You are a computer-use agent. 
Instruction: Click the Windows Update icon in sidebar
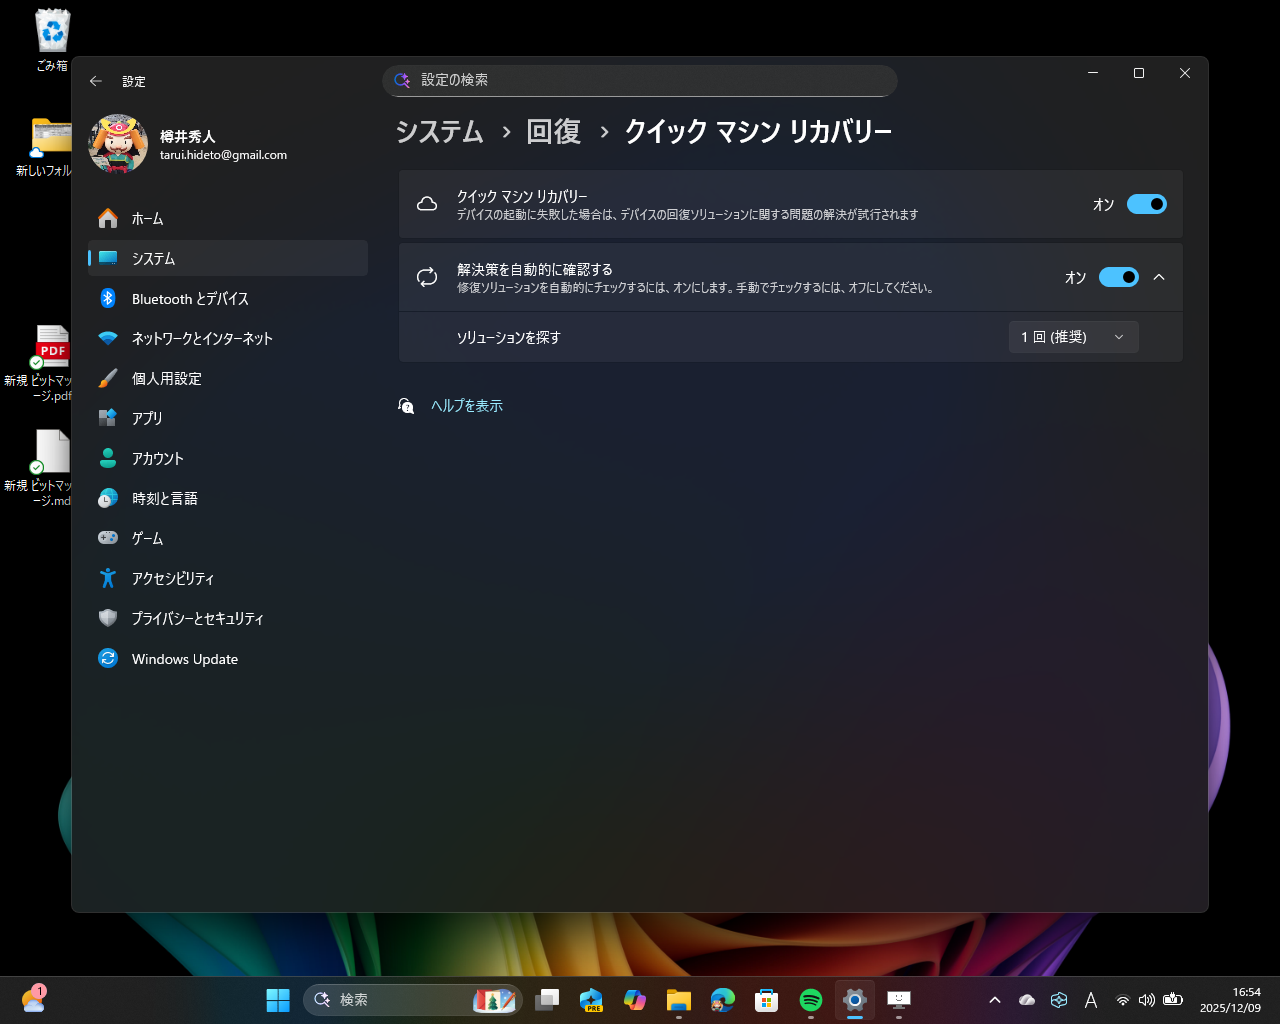pos(108,658)
